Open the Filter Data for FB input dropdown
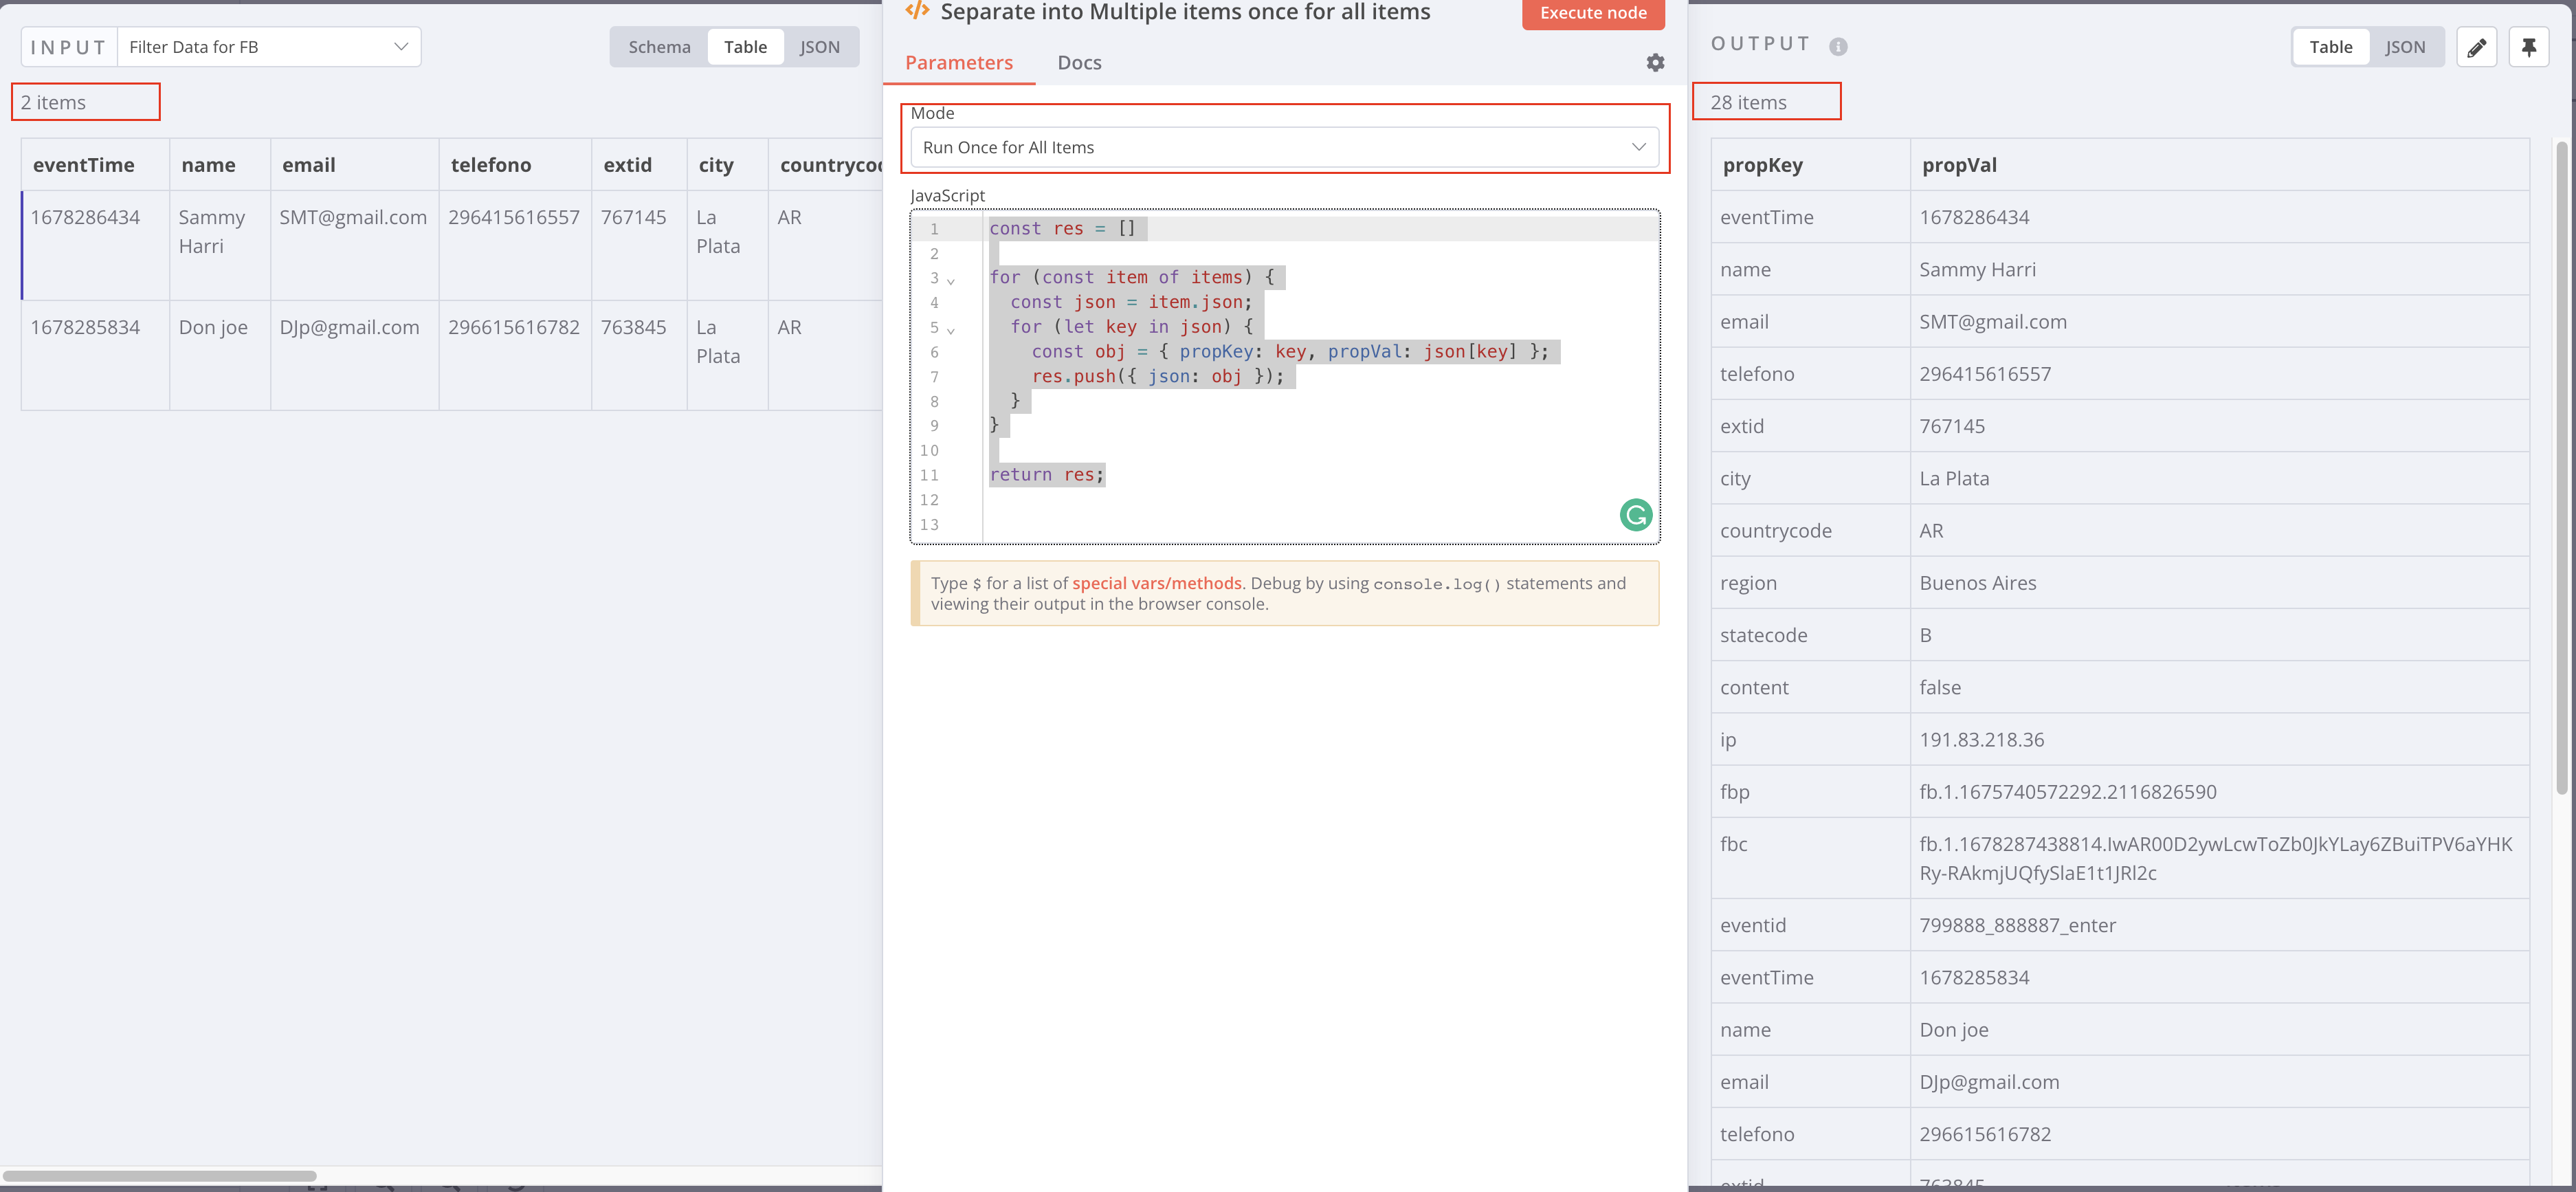The height and width of the screenshot is (1192, 2576). (x=269, y=47)
